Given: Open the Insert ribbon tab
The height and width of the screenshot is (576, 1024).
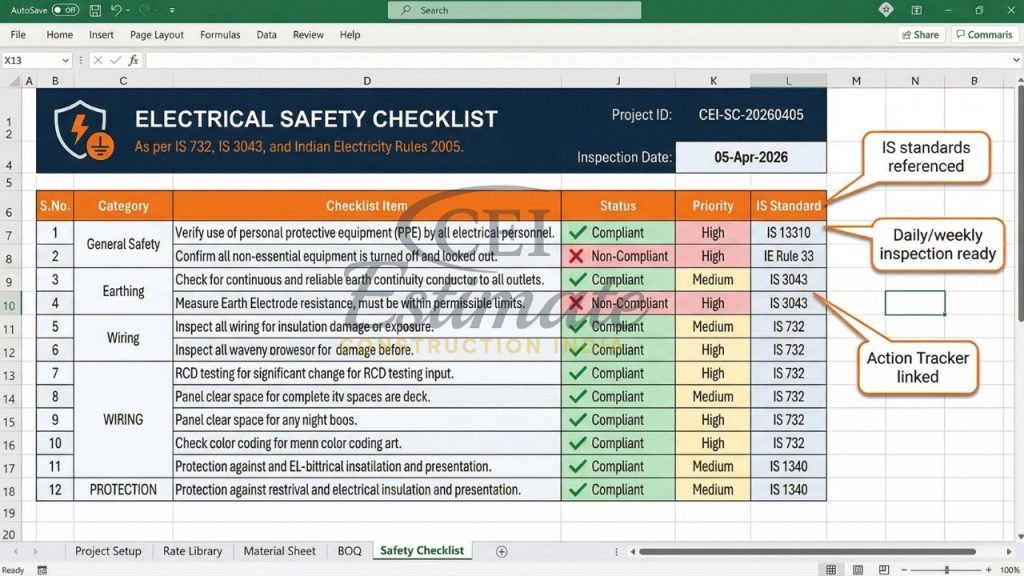Looking at the screenshot, I should point(101,35).
